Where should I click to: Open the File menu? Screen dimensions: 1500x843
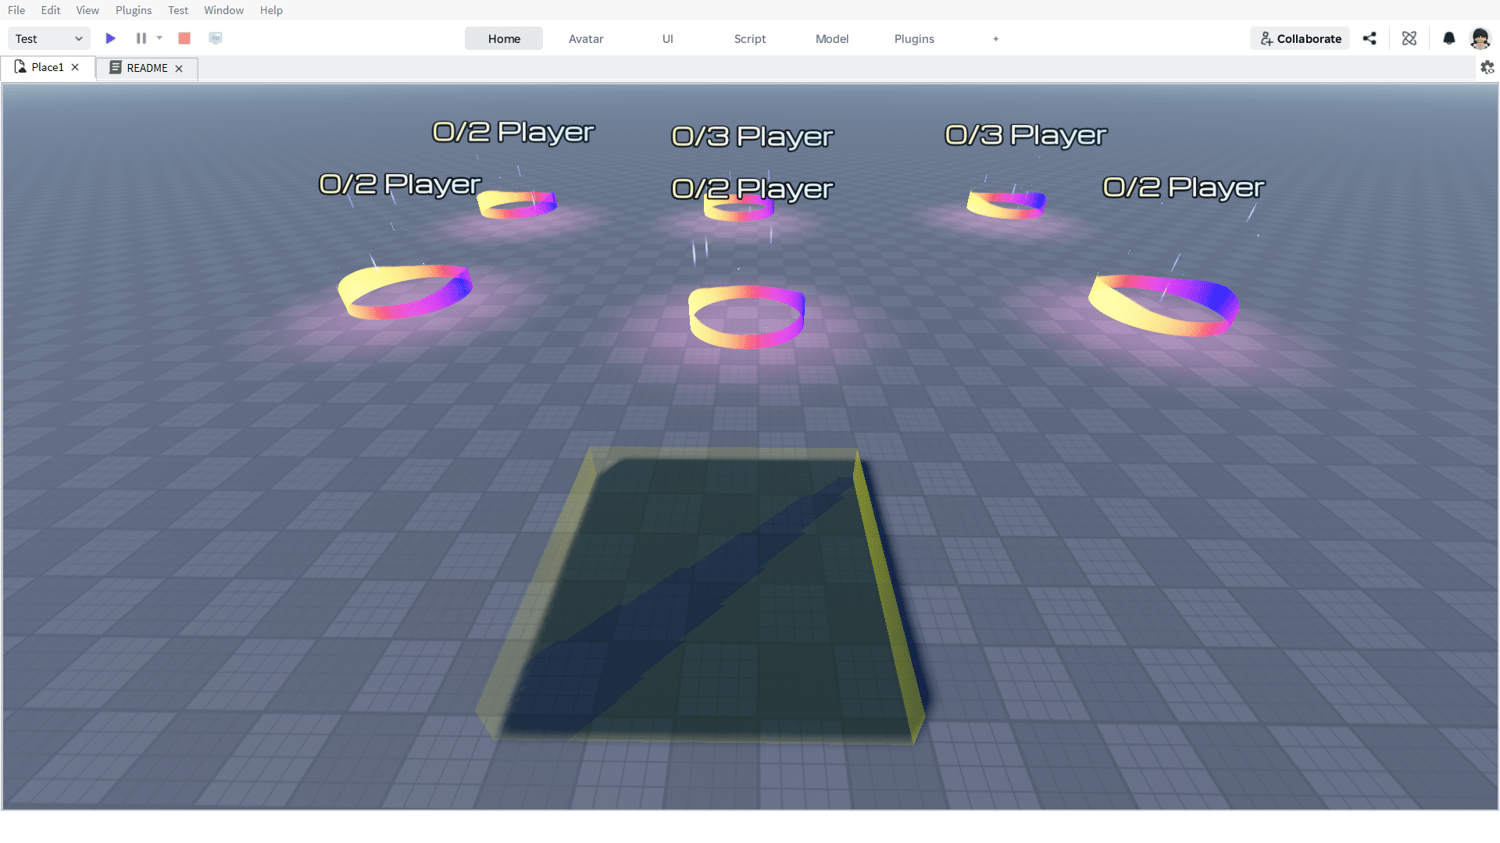pos(16,10)
